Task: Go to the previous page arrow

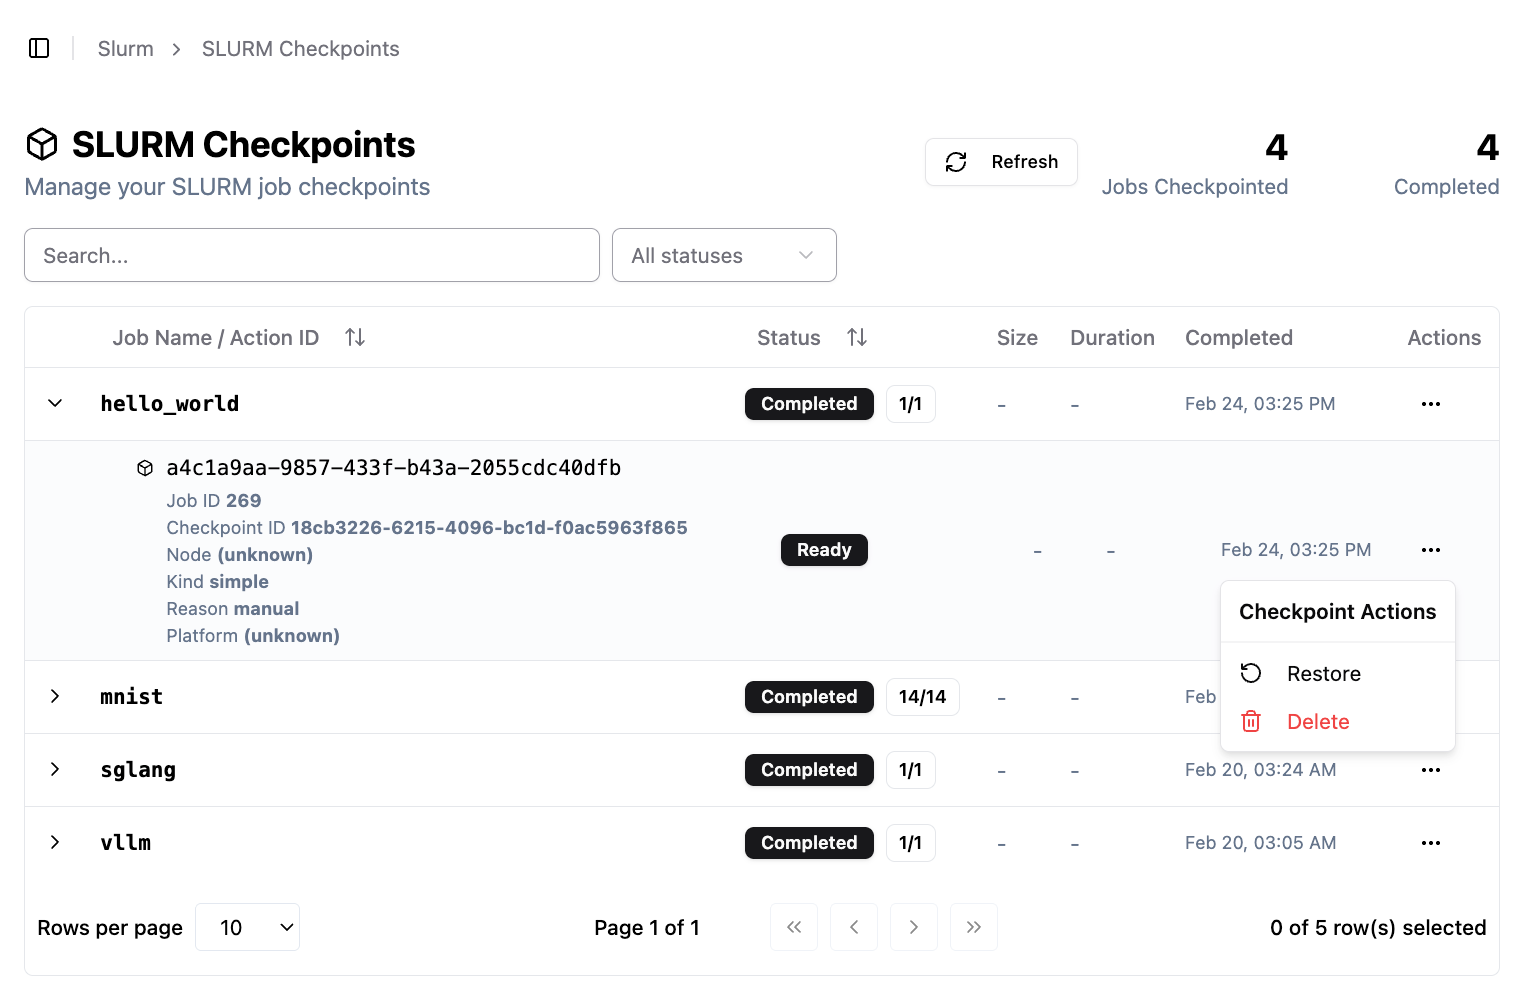Action: [x=854, y=927]
